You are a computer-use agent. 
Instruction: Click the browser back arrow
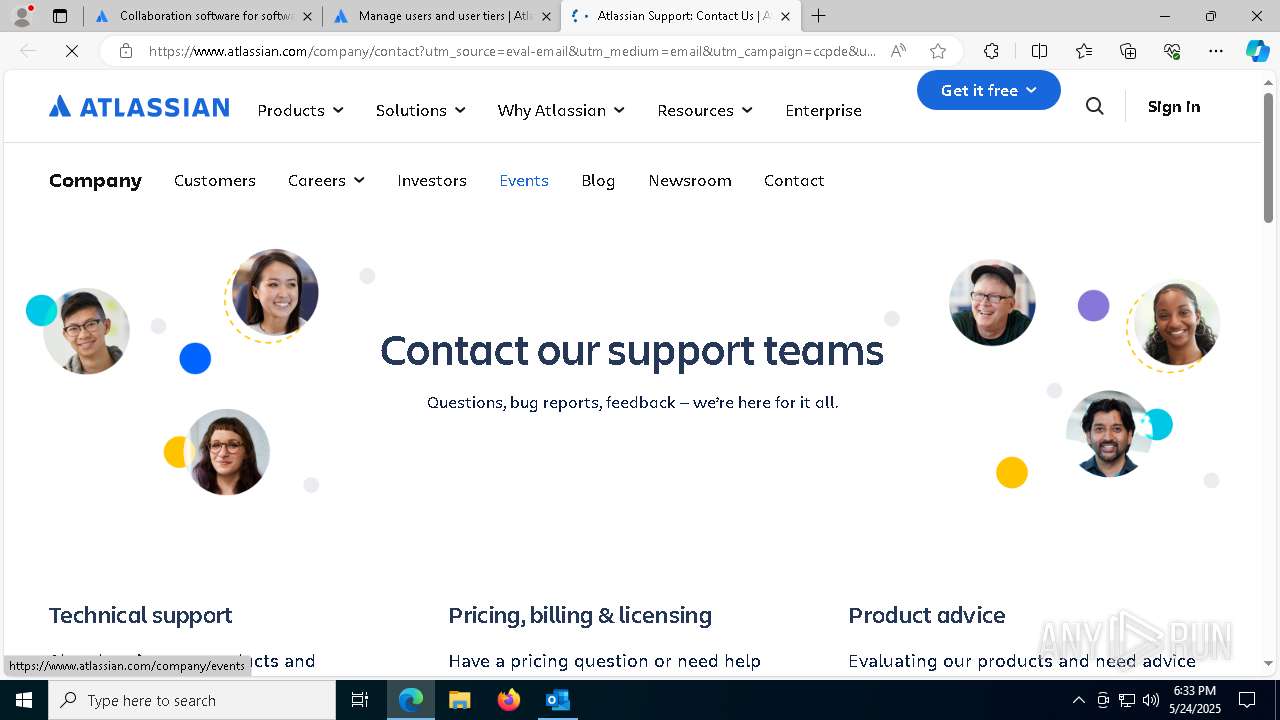[x=28, y=51]
